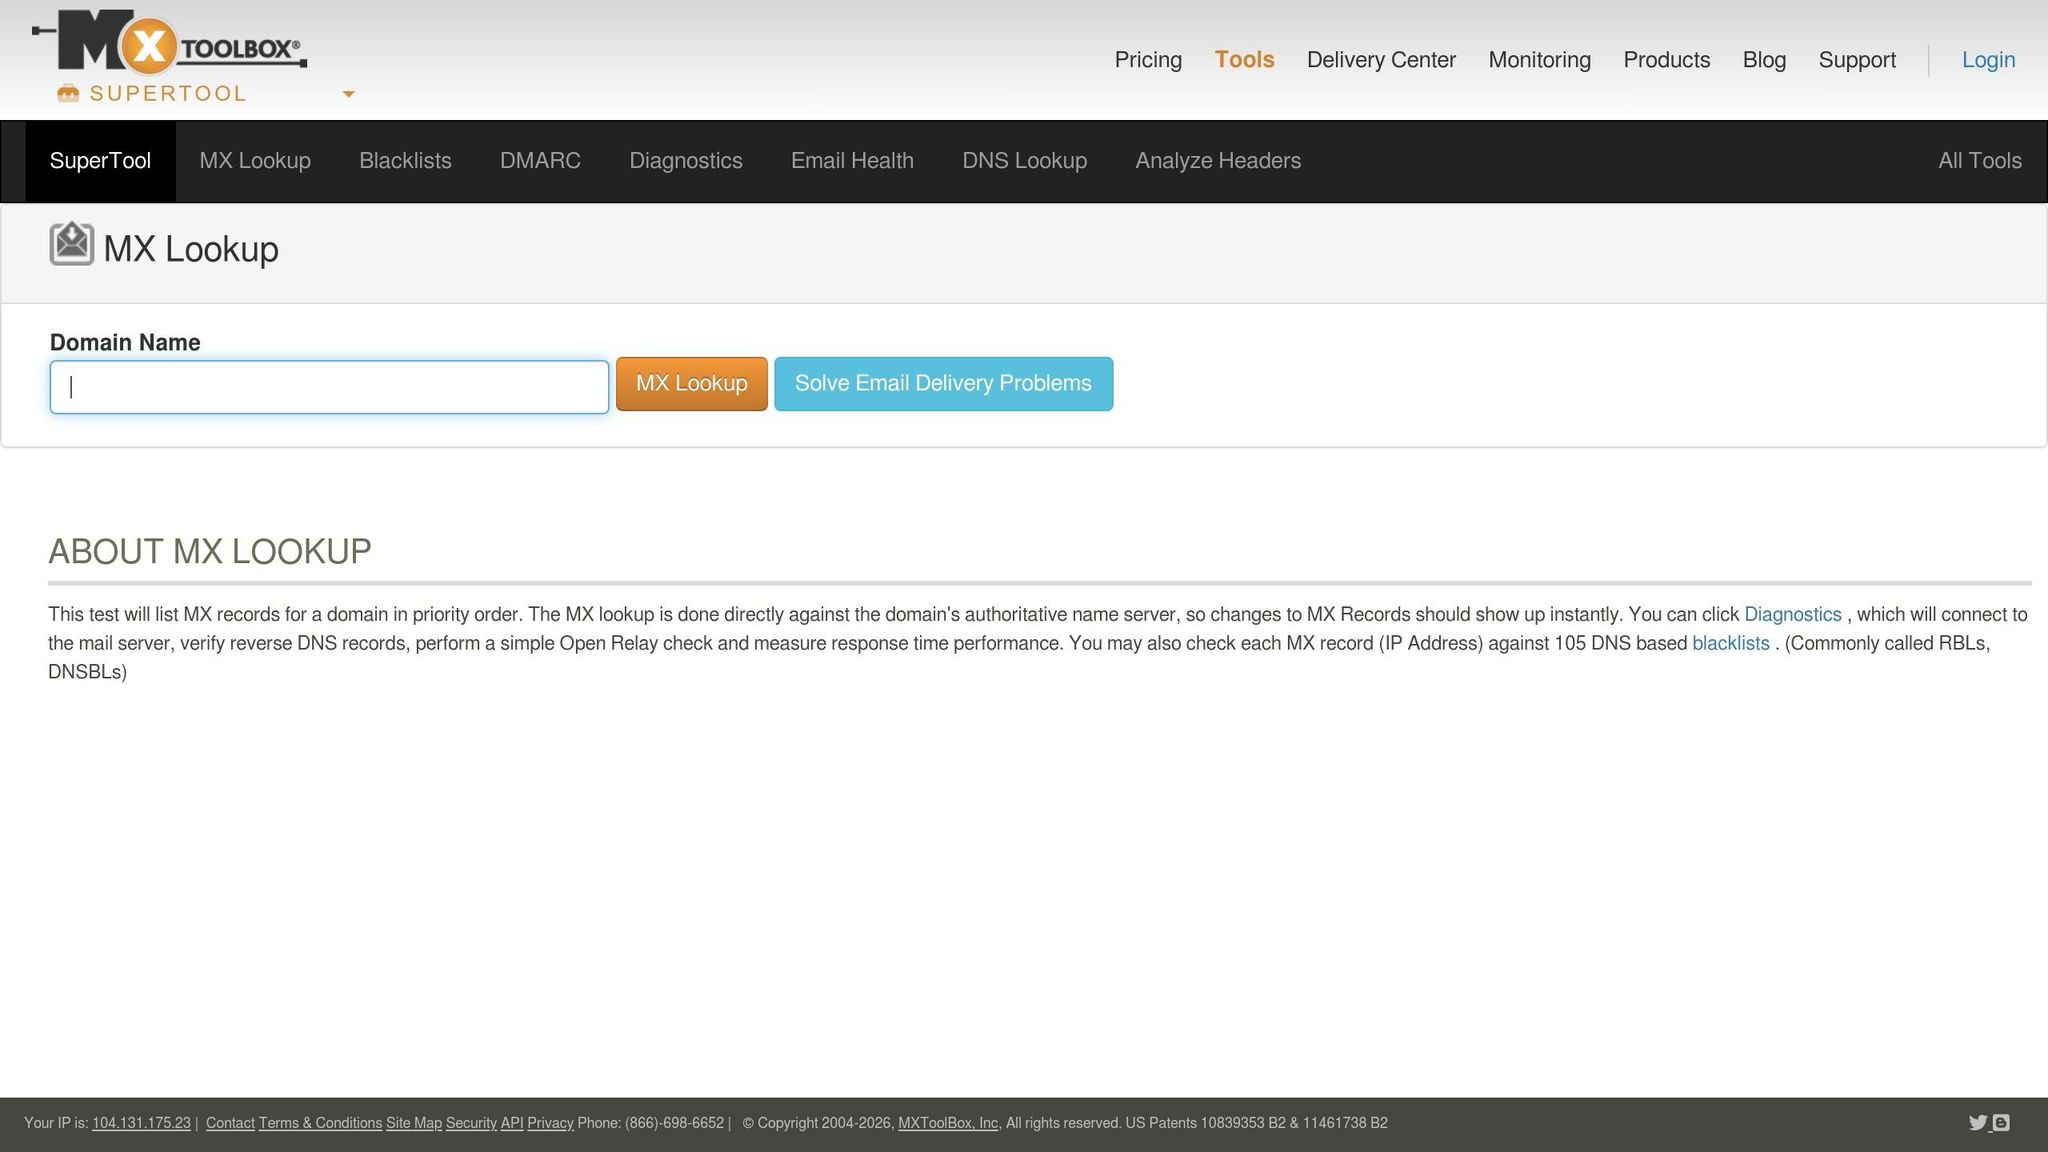The height and width of the screenshot is (1152, 2048).
Task: Select the DNS Lookup tab
Action: (1024, 161)
